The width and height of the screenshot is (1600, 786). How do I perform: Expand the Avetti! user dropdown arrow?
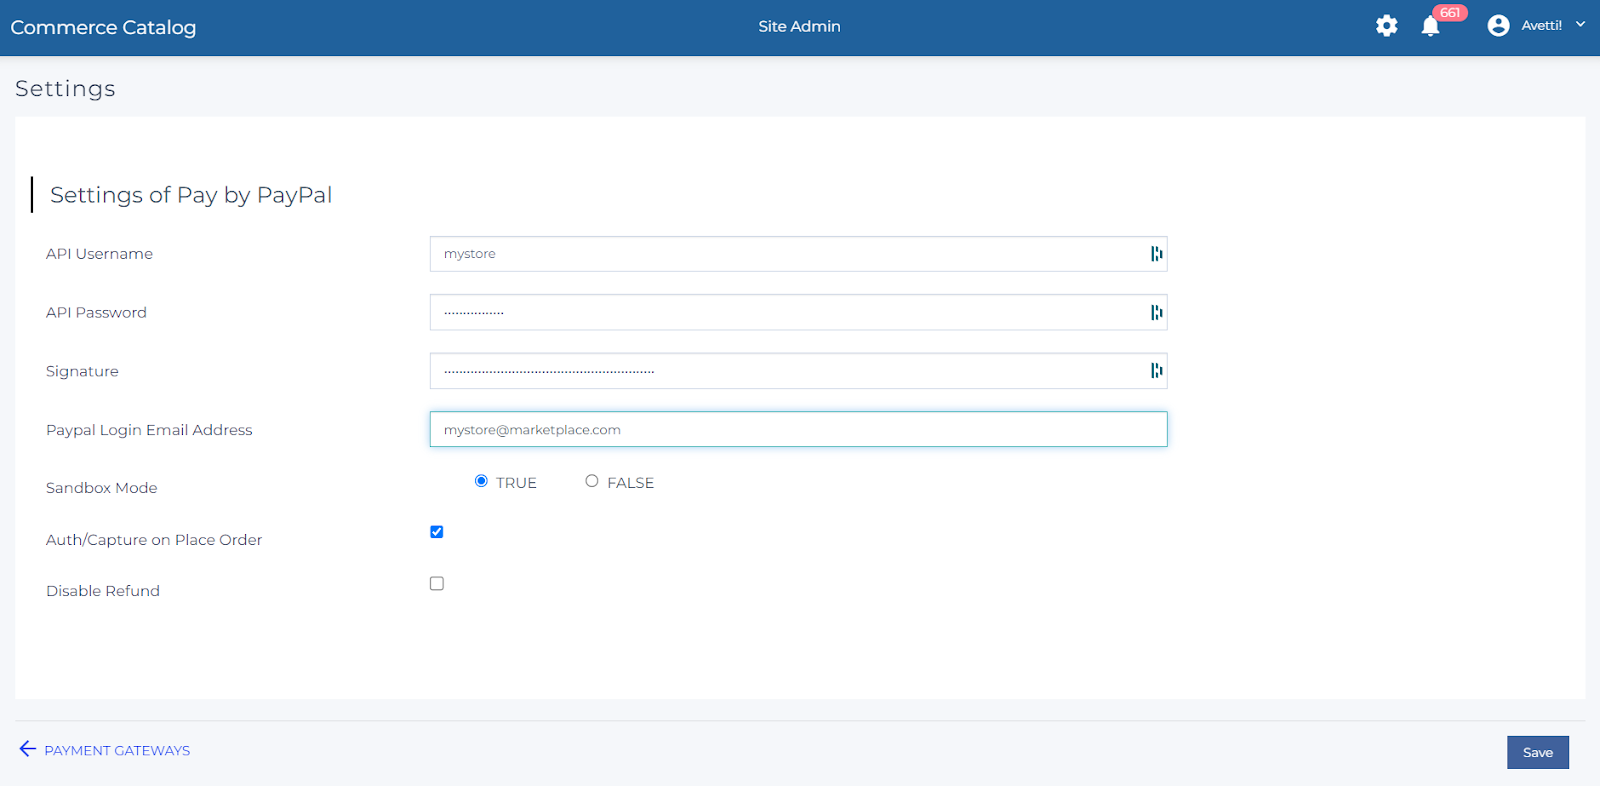click(x=1580, y=25)
